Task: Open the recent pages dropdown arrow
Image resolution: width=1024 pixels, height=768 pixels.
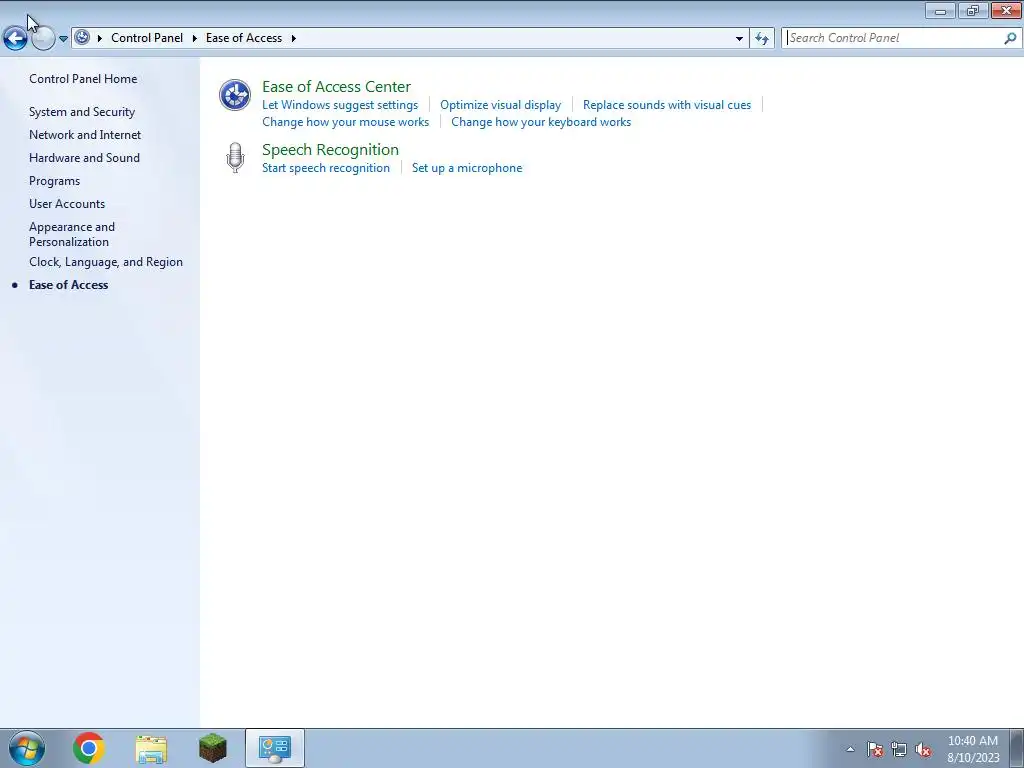Action: (x=63, y=39)
